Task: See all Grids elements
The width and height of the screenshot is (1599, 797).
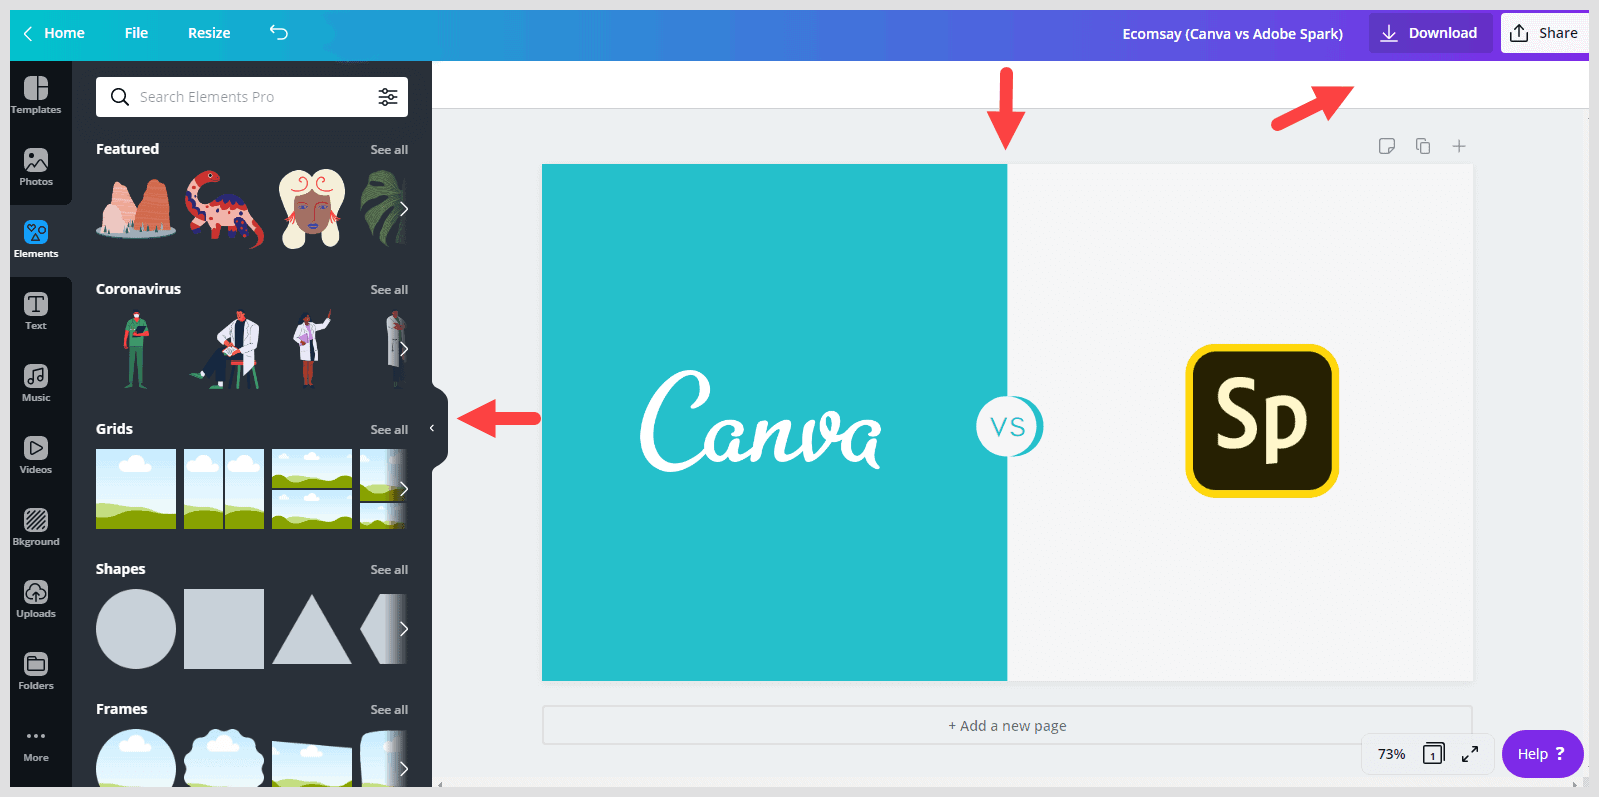Action: pyautogui.click(x=389, y=430)
